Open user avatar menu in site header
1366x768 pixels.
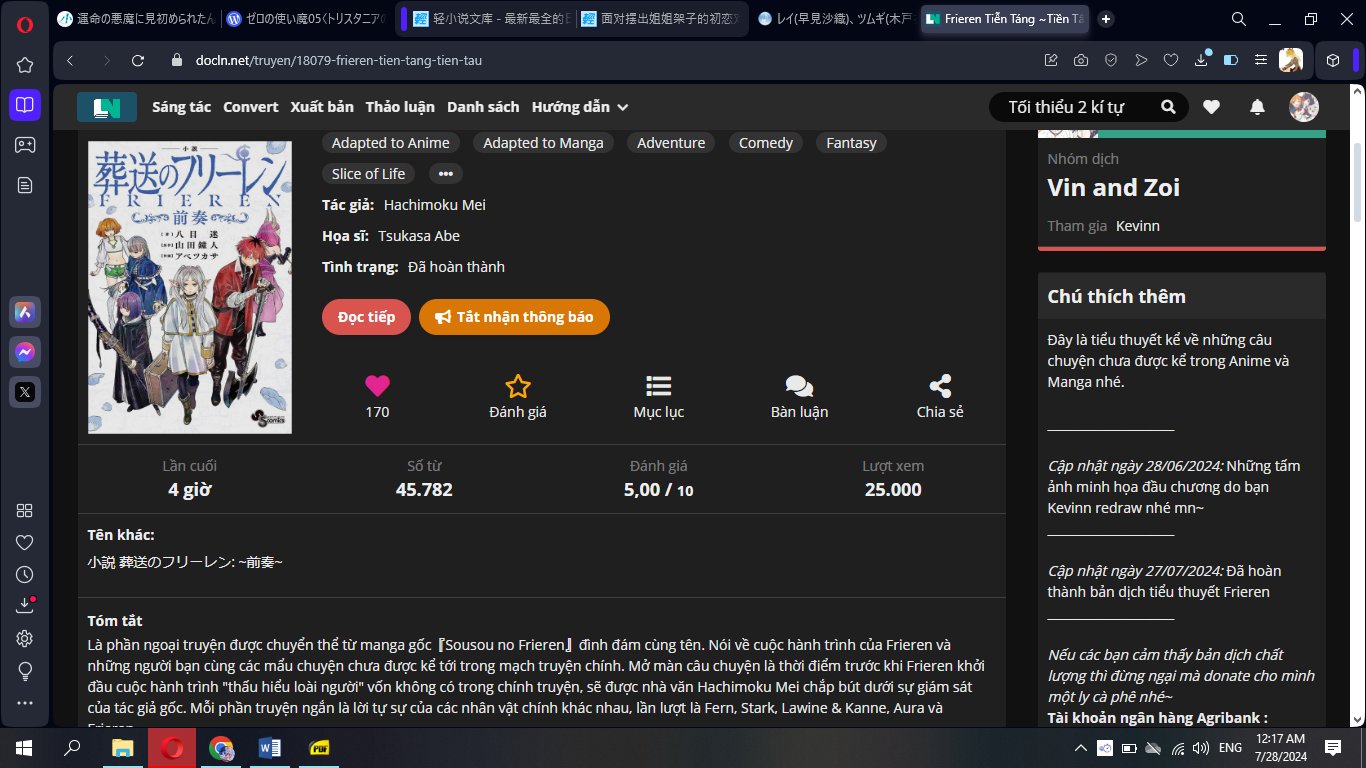(1304, 107)
